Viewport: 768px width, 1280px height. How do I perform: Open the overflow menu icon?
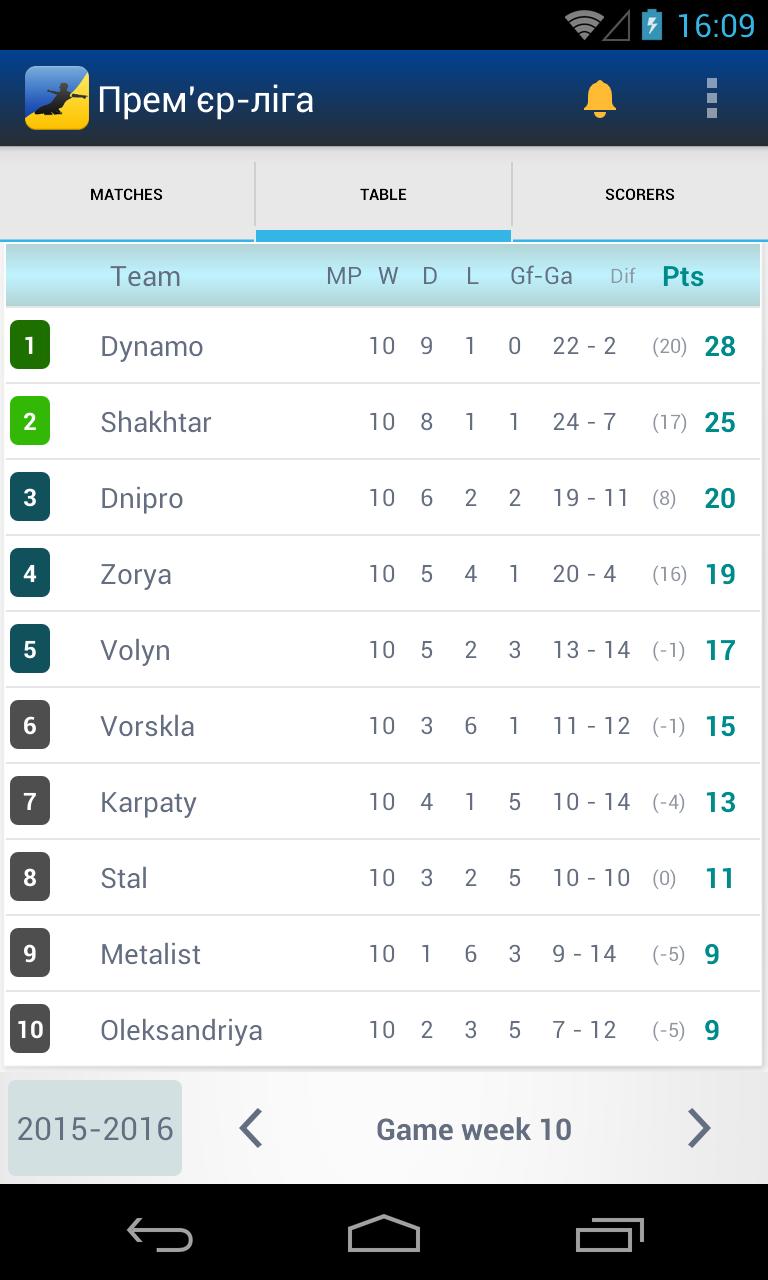712,97
